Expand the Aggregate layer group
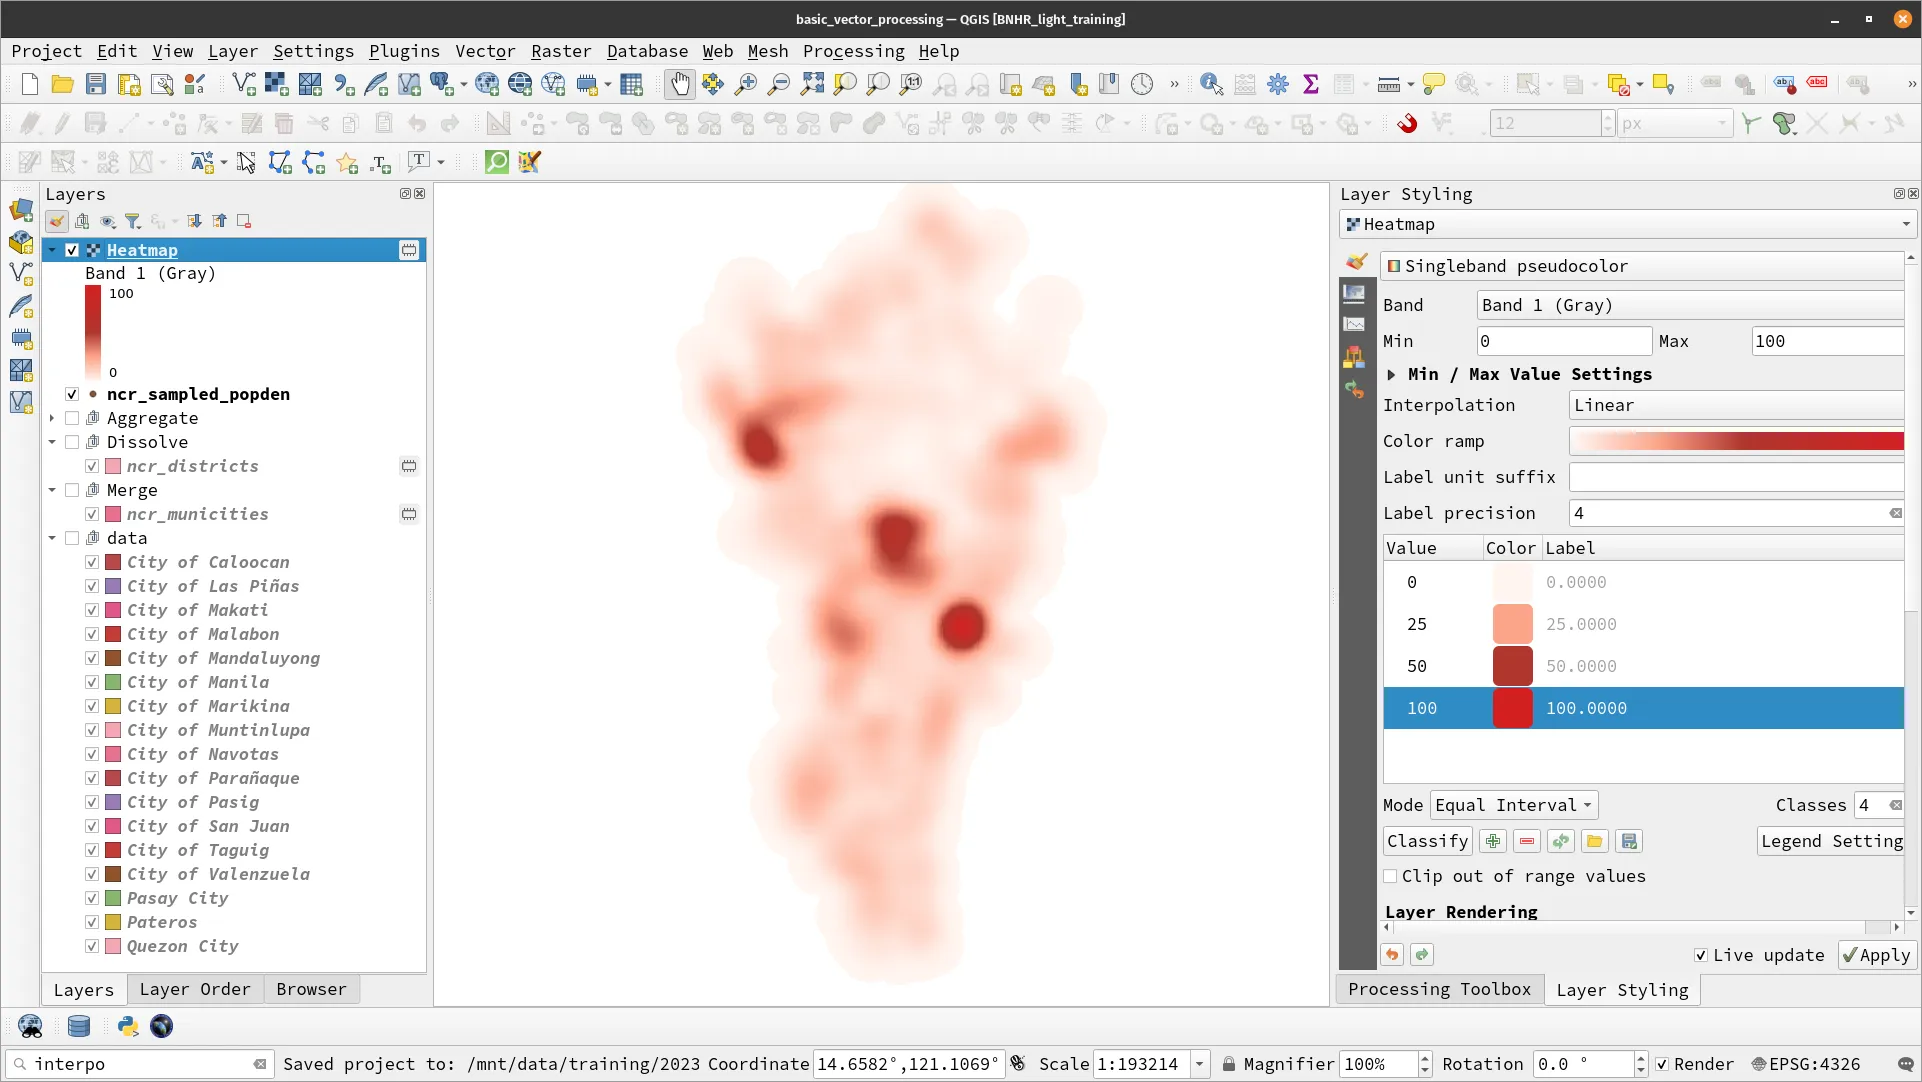Screen dimensions: 1922x1082 pyautogui.click(x=52, y=418)
